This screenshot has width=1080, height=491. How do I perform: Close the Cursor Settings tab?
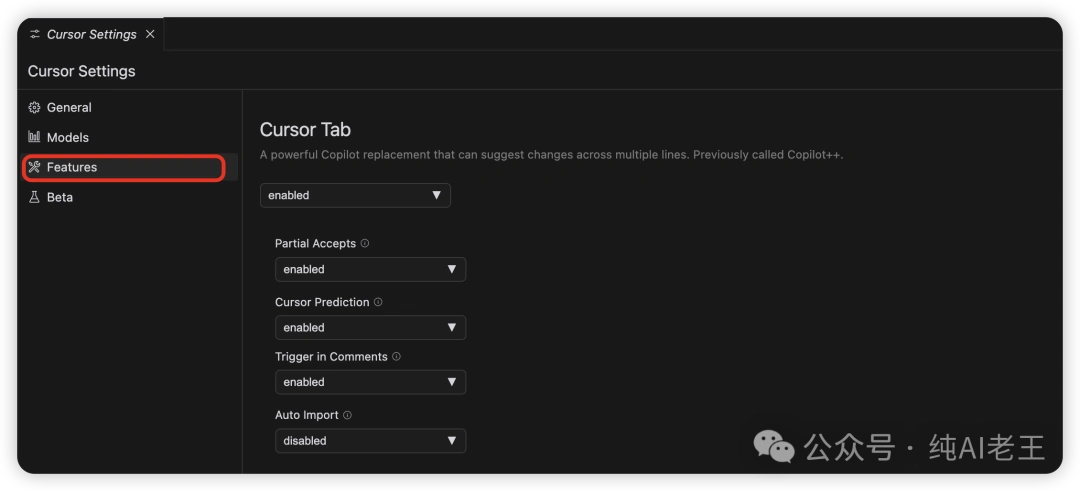click(150, 34)
